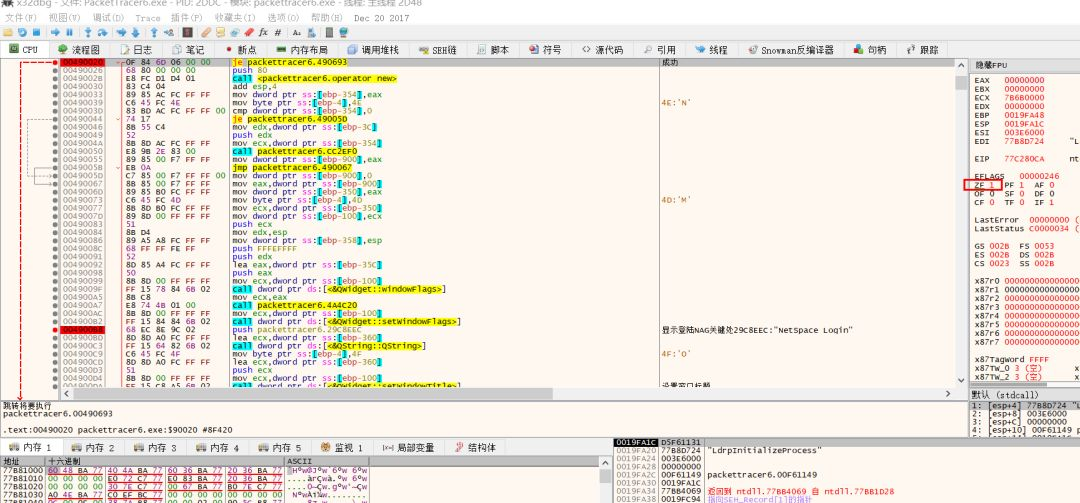Switch to the 流程图 graph tab

pos(79,50)
